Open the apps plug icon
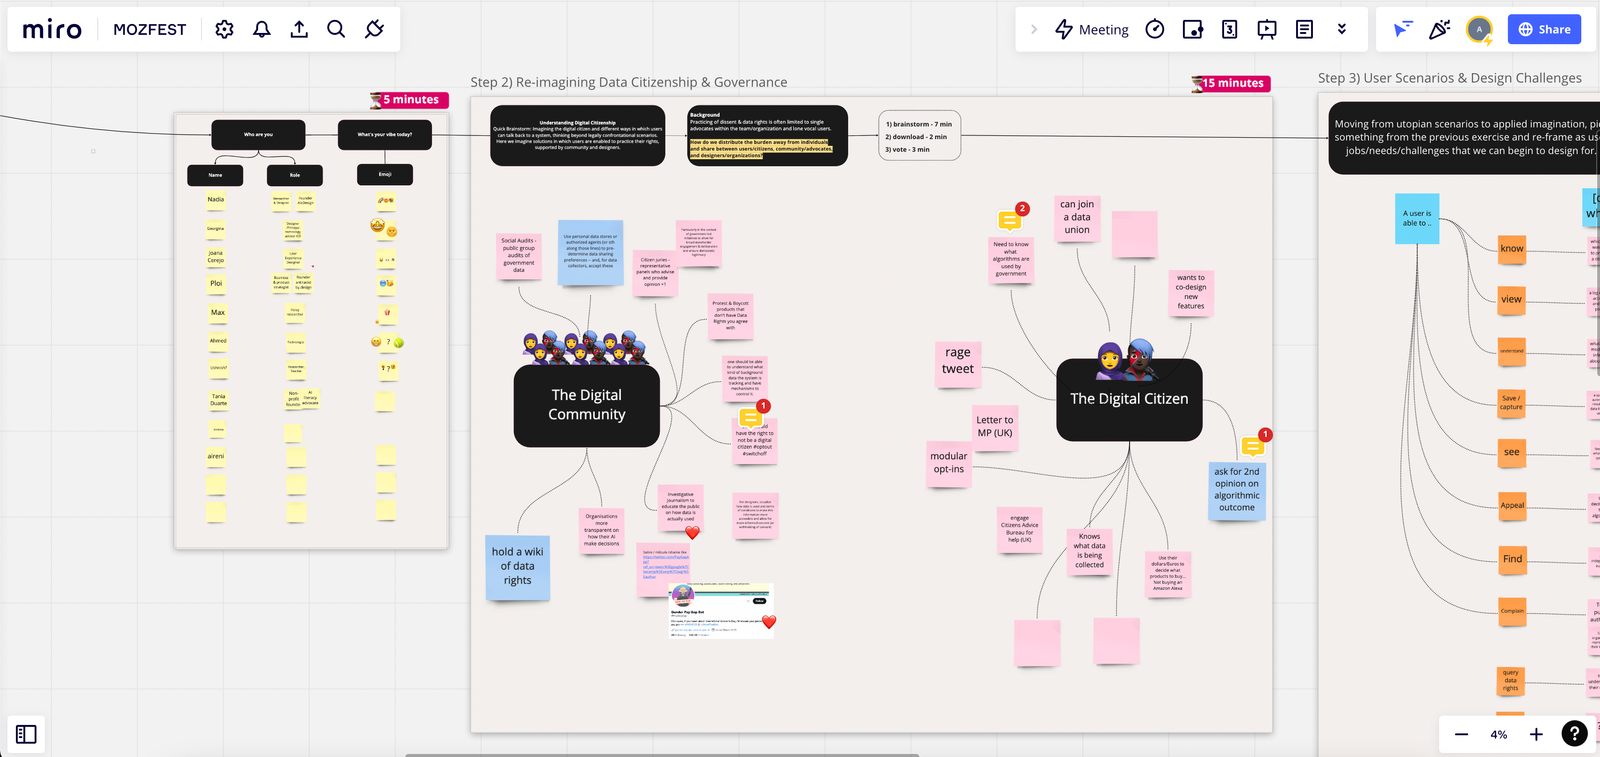1600x757 pixels. [x=374, y=30]
